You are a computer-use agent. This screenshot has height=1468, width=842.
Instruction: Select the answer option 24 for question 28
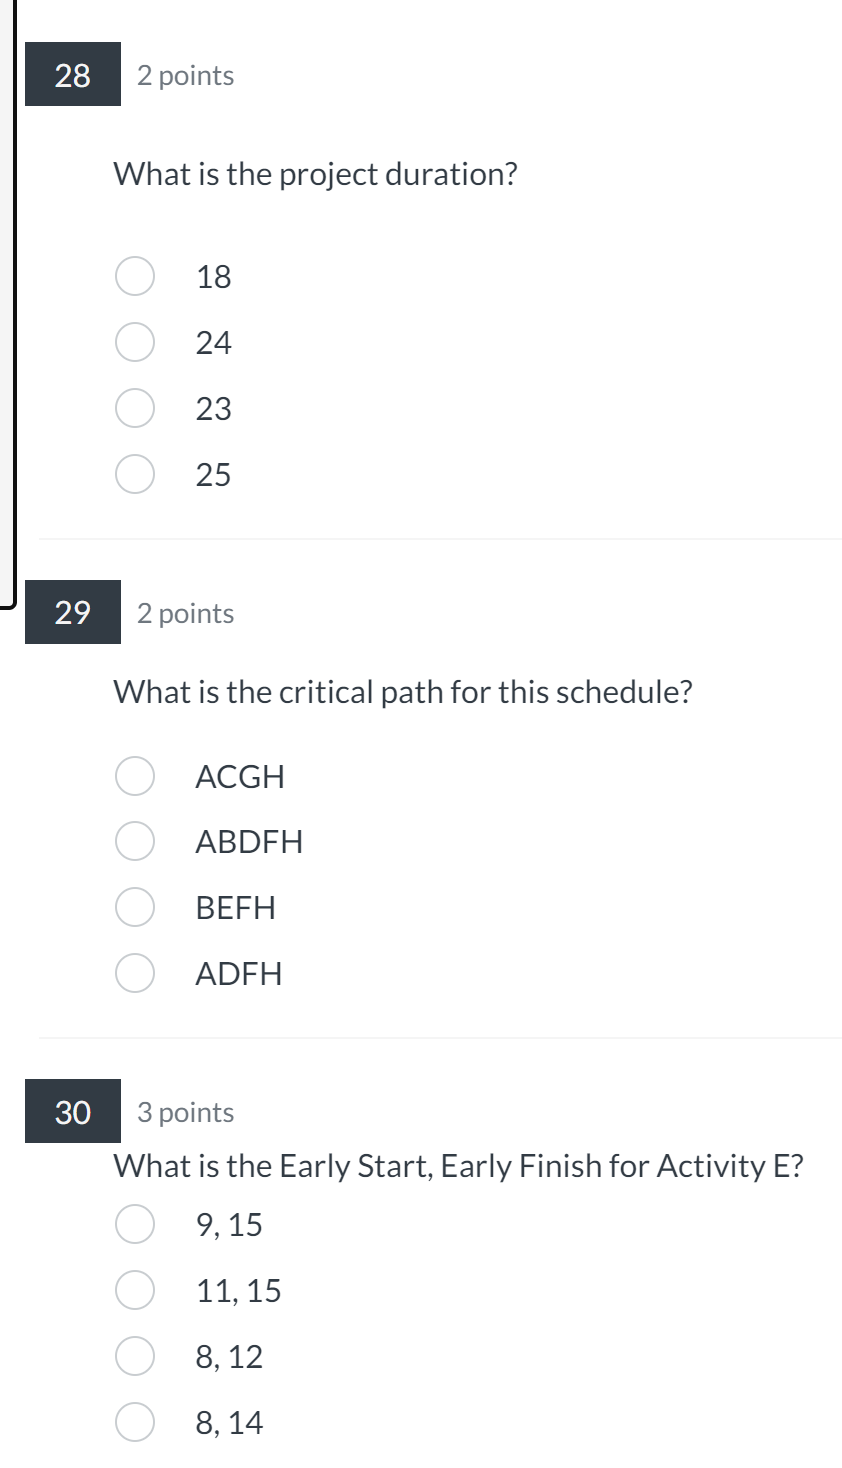point(134,342)
